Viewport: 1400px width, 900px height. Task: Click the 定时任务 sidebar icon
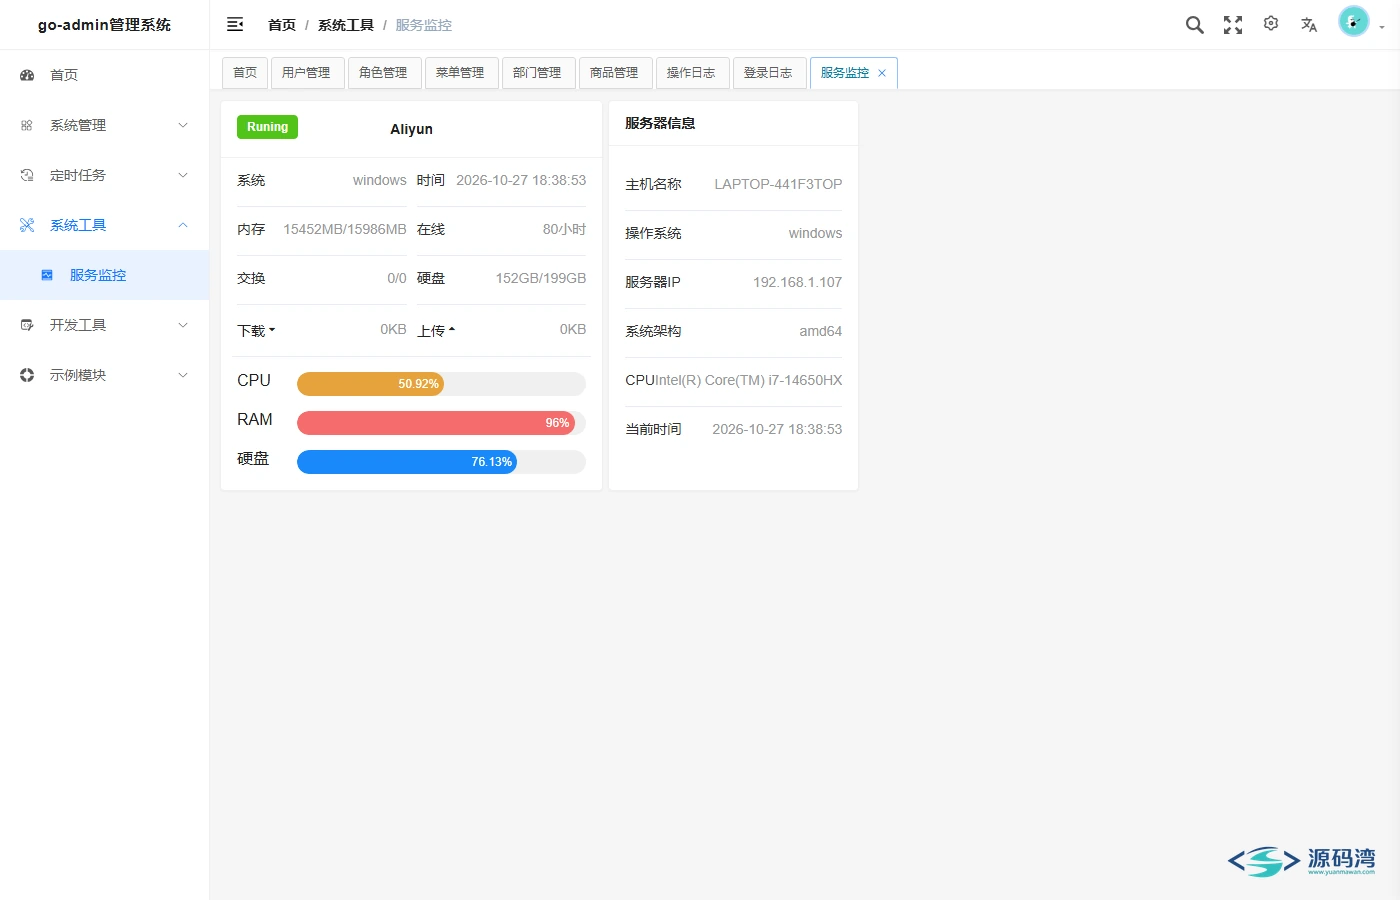27,175
